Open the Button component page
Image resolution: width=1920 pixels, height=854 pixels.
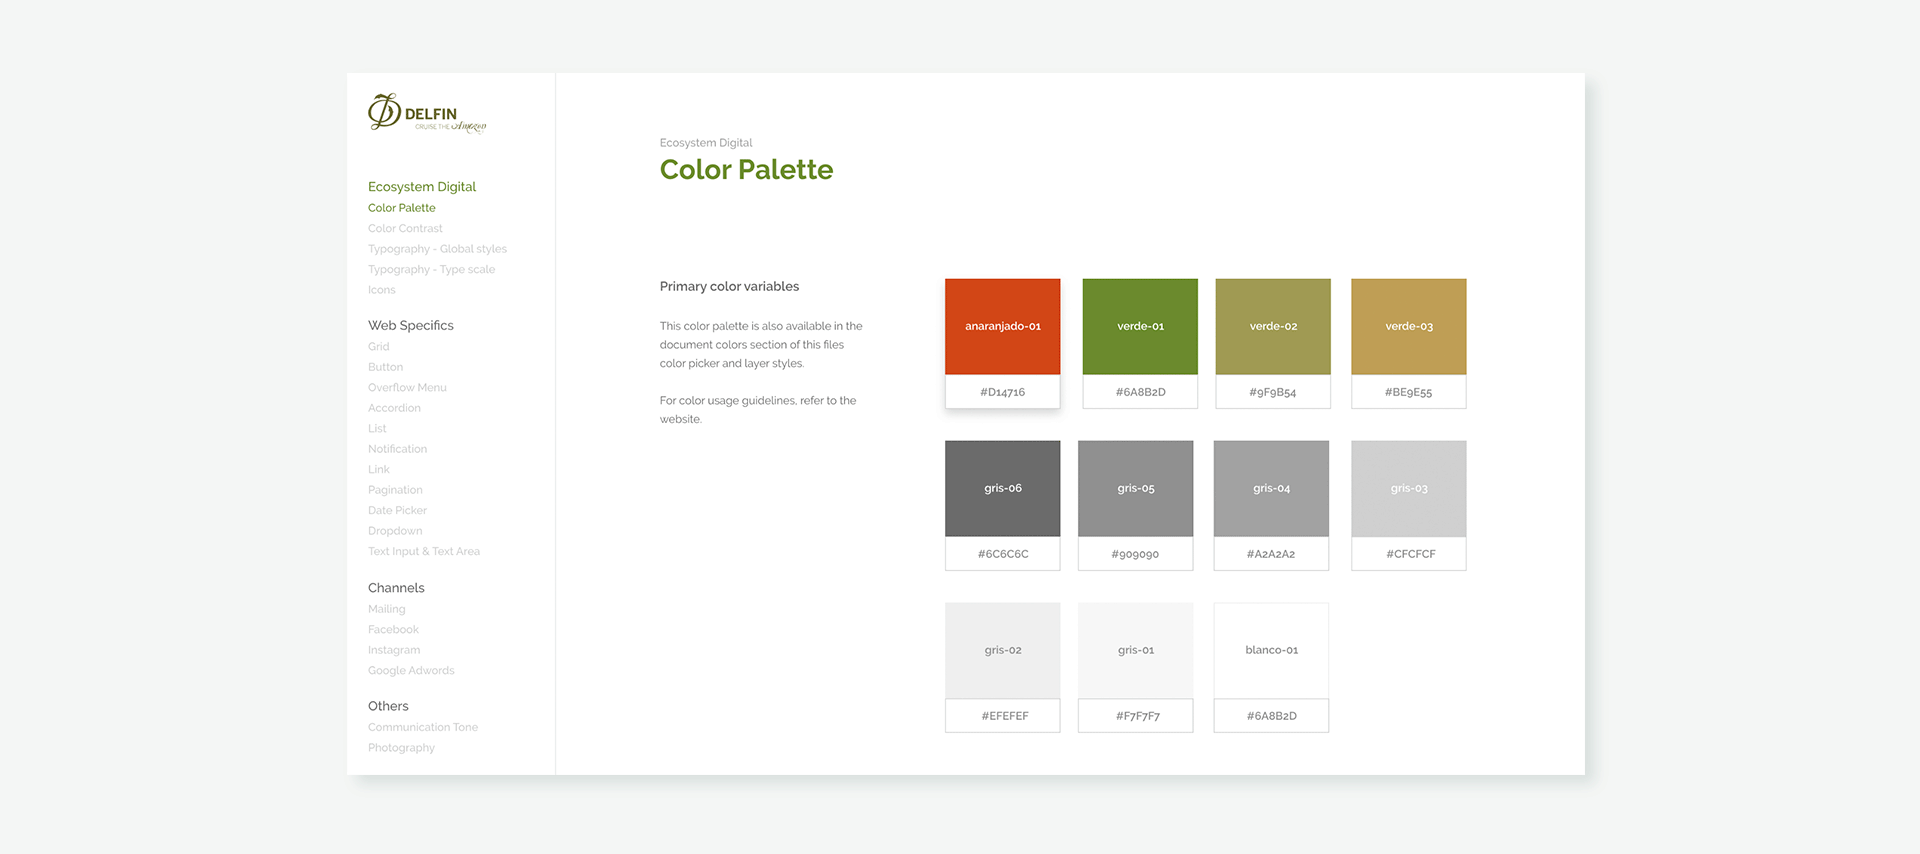[x=385, y=367]
